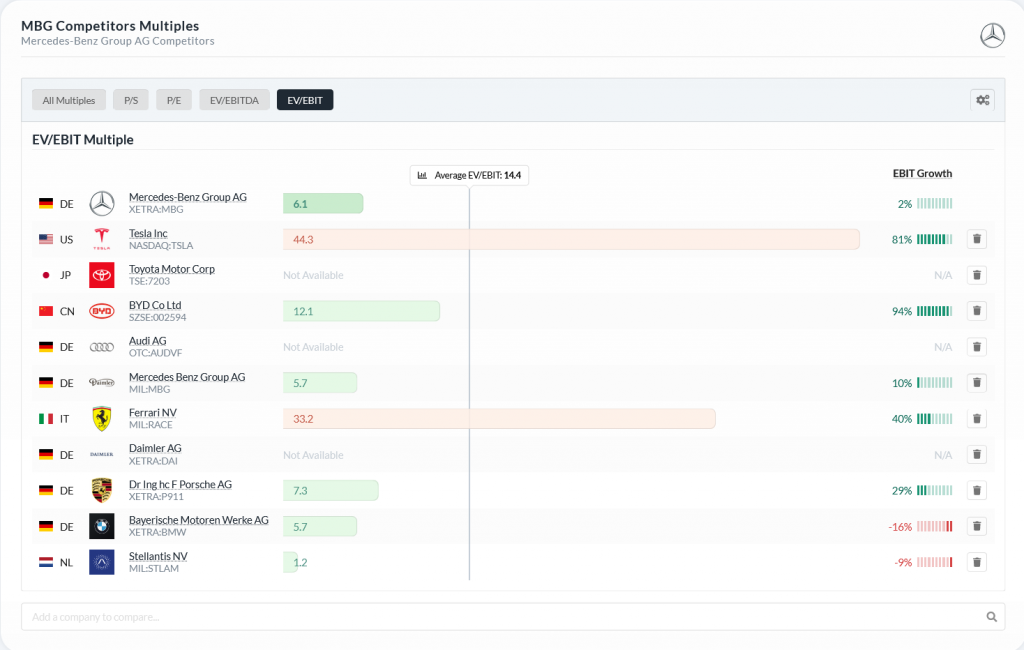The image size is (1024, 650).
Task: Click the Toyota logo icon
Action: (102, 275)
